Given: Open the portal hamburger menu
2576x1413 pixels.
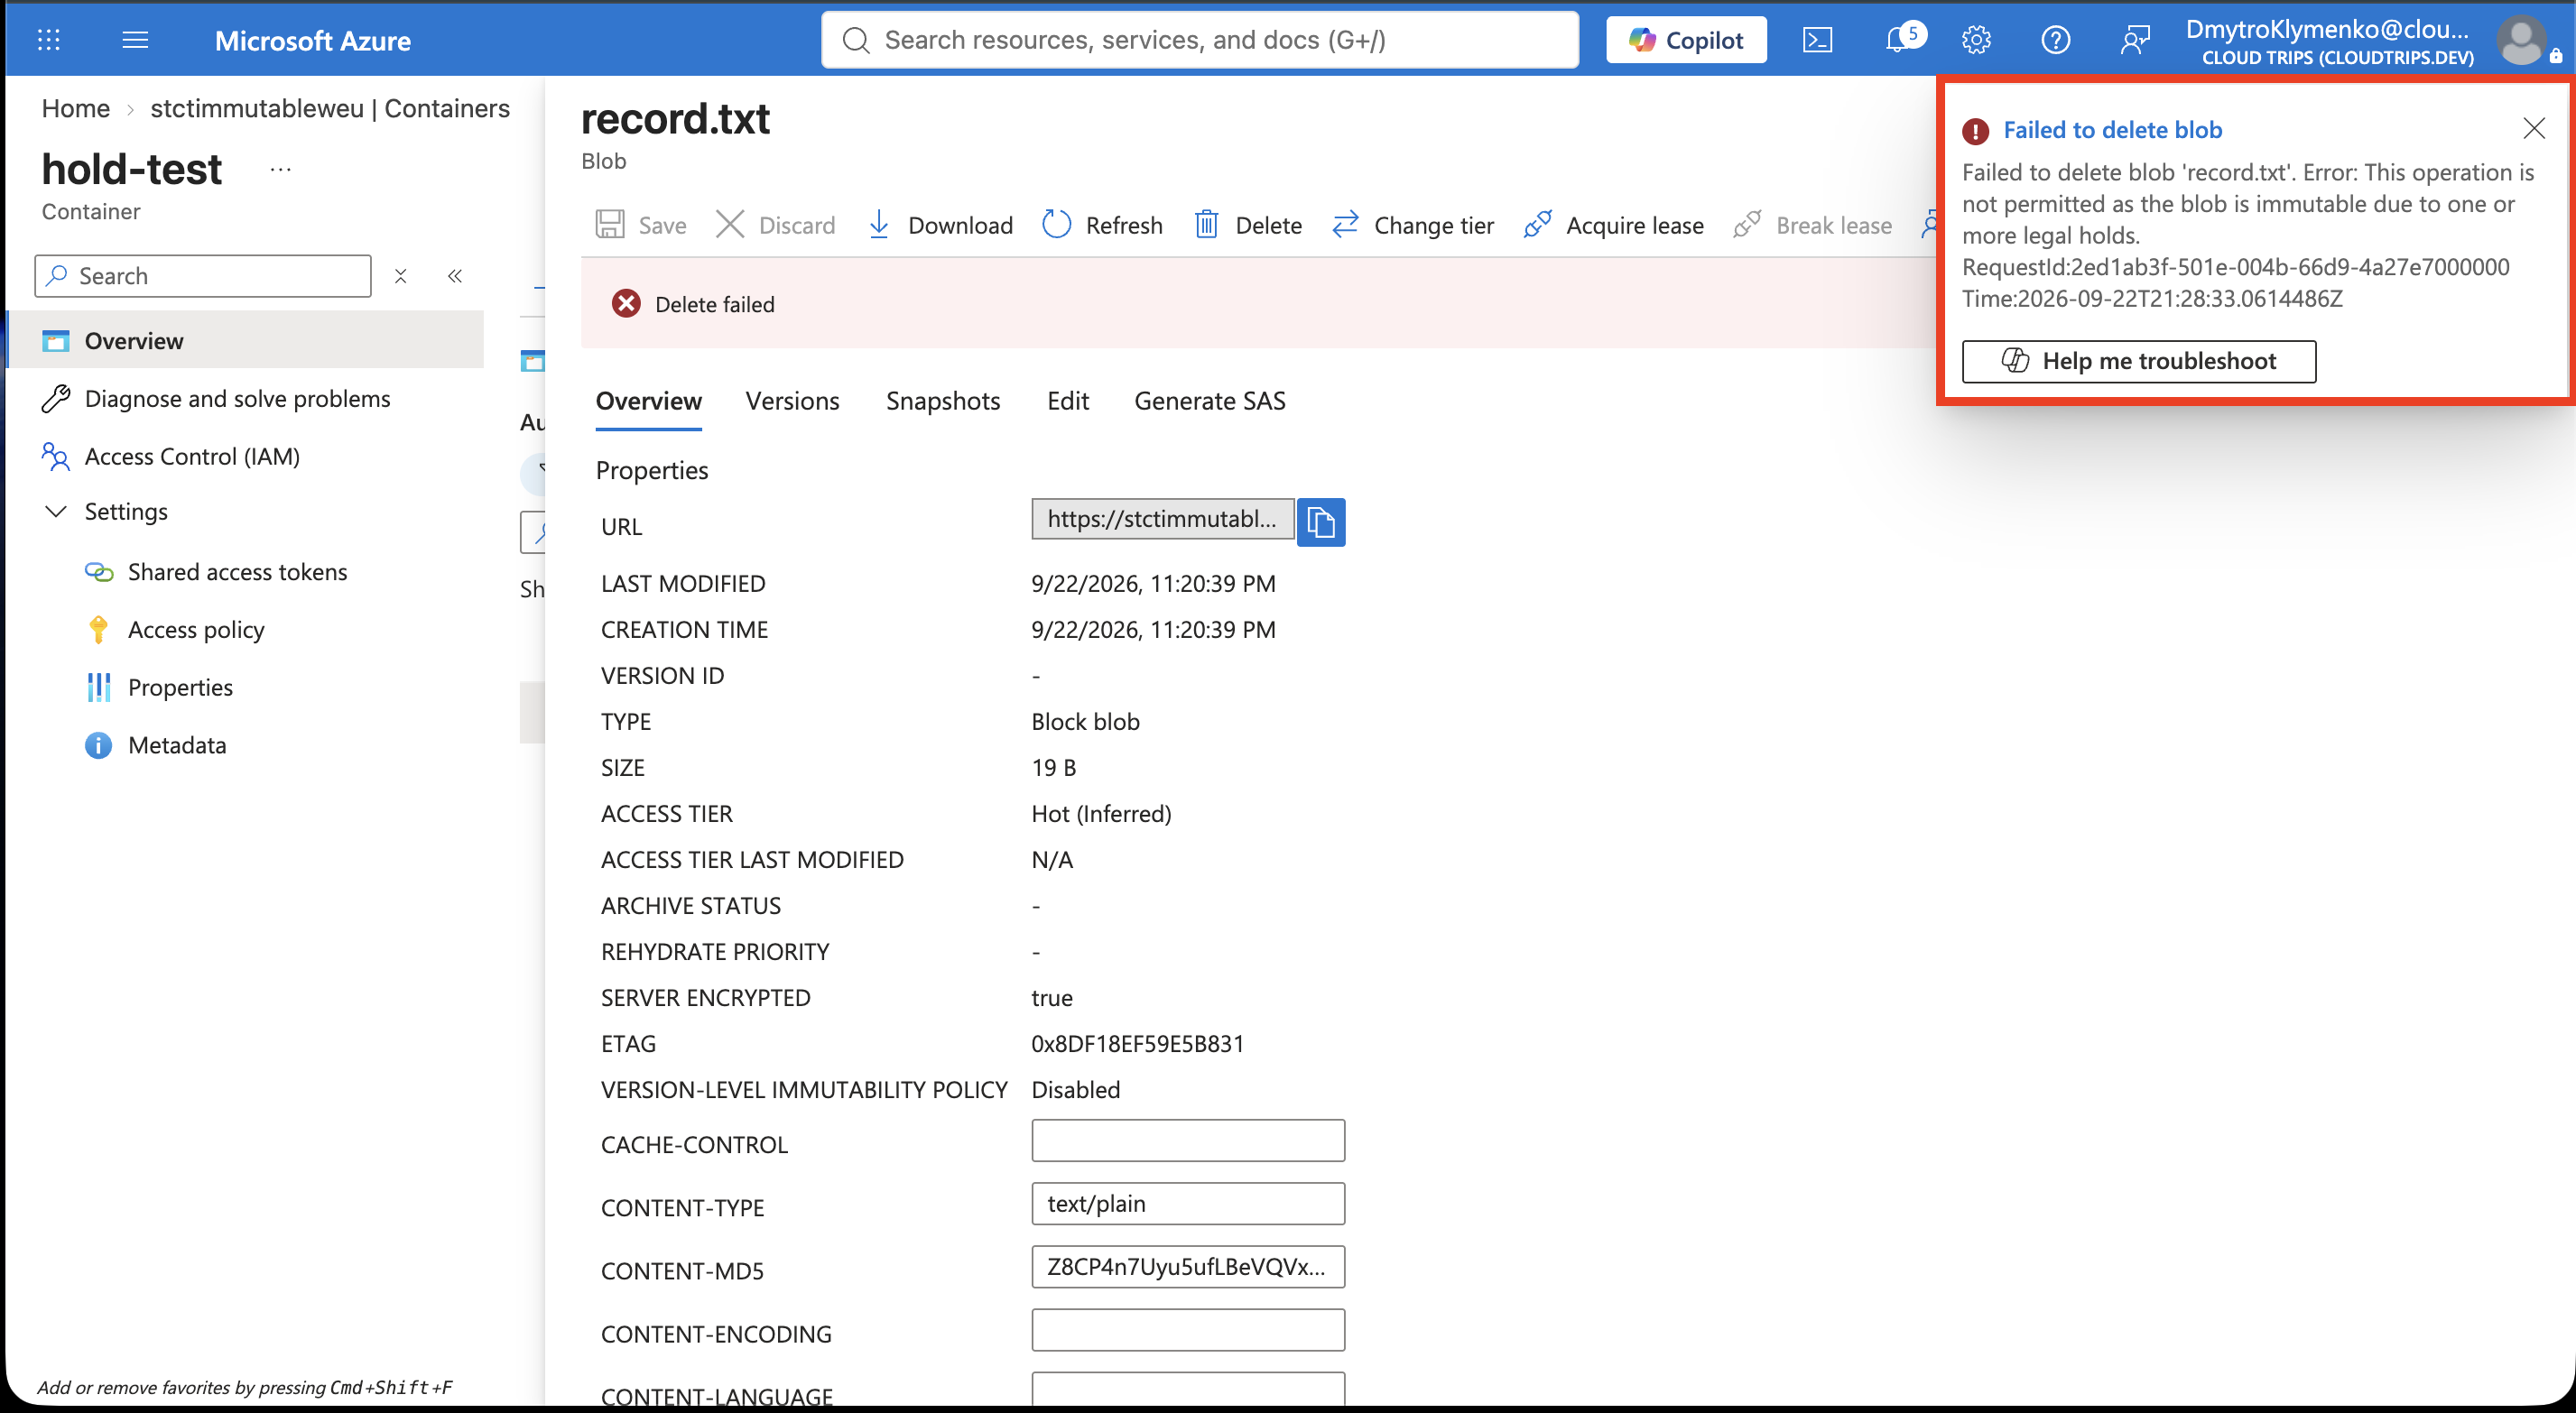Looking at the screenshot, I should 135,40.
